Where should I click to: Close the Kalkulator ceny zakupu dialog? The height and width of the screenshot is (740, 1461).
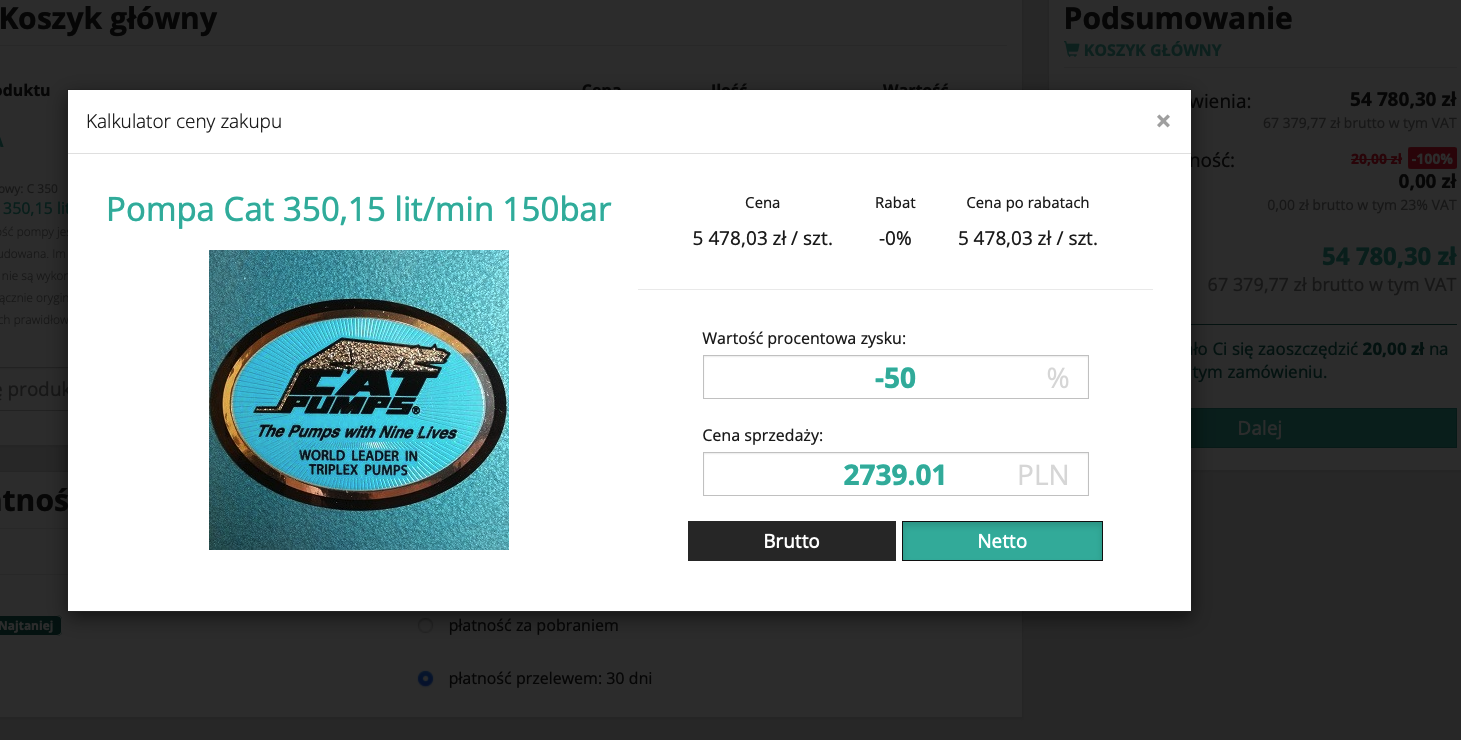click(1163, 121)
